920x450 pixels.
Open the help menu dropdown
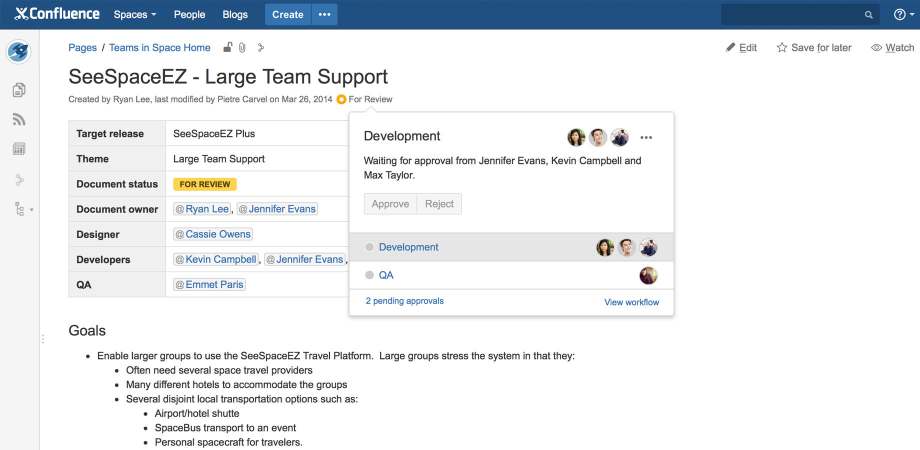(x=902, y=15)
